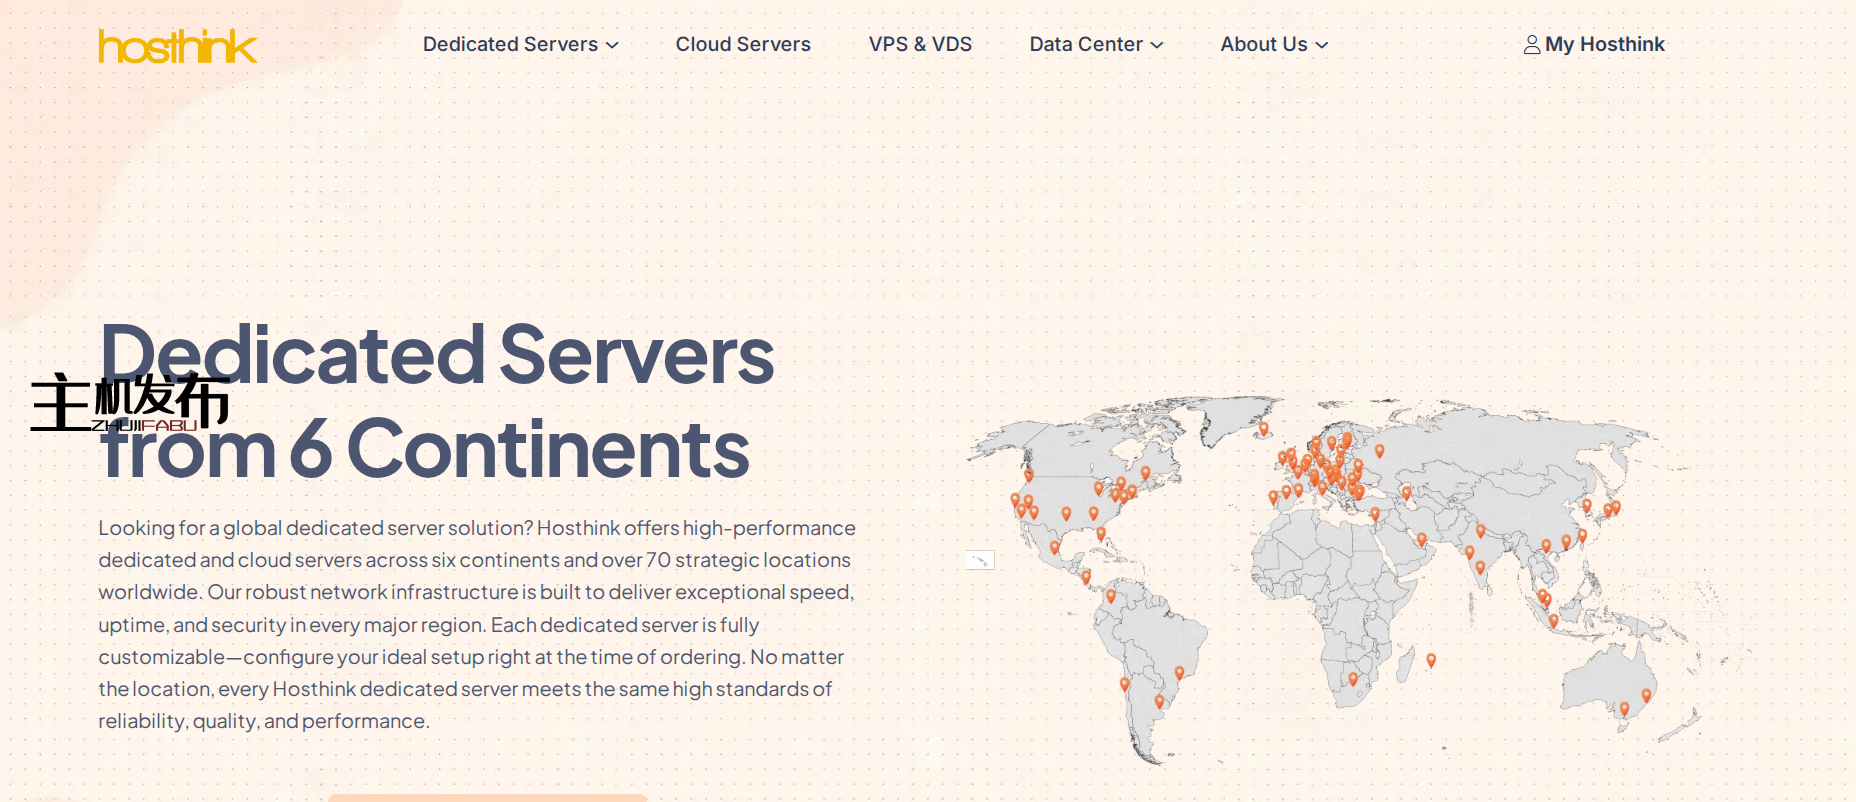Select the isolated Russia pin east of Europe
This screenshot has width=1856, height=802.
click(1379, 451)
